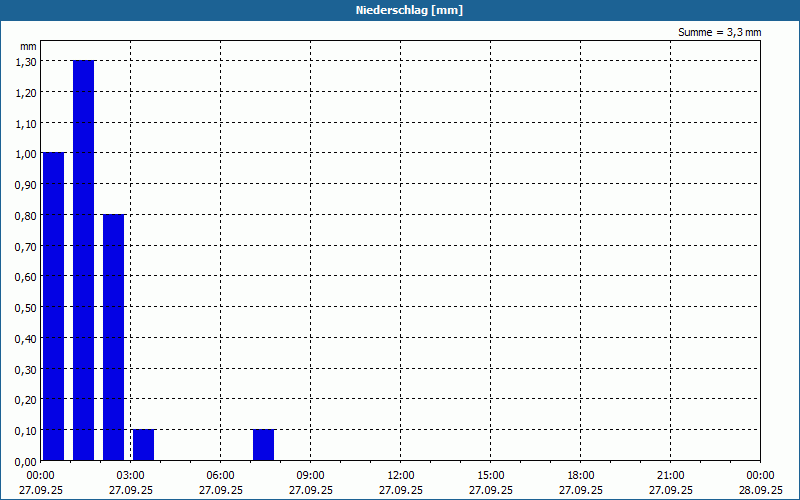Select the 0,80 mm precipitation bar
The height and width of the screenshot is (500, 800).
tap(114, 337)
